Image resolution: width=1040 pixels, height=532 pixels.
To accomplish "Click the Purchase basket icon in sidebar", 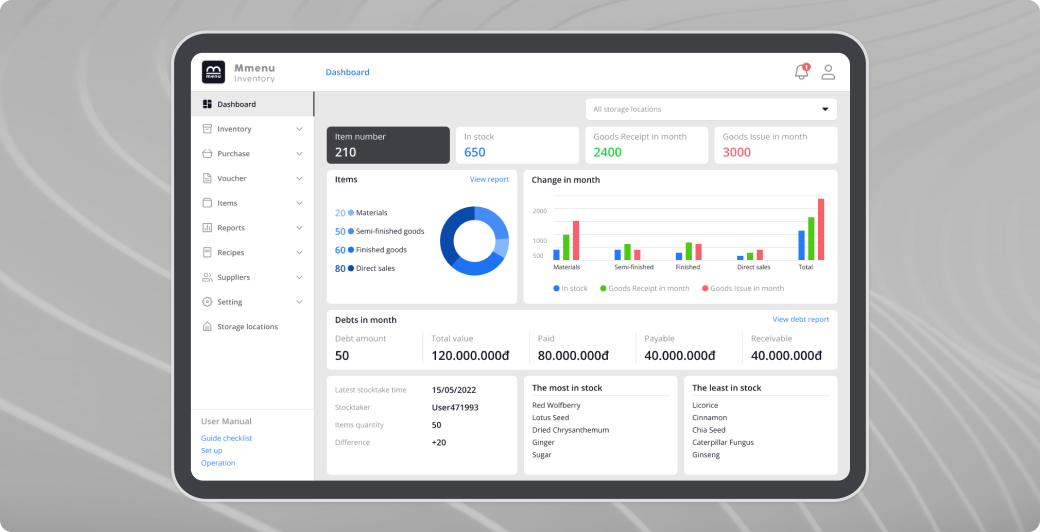I will pos(207,154).
